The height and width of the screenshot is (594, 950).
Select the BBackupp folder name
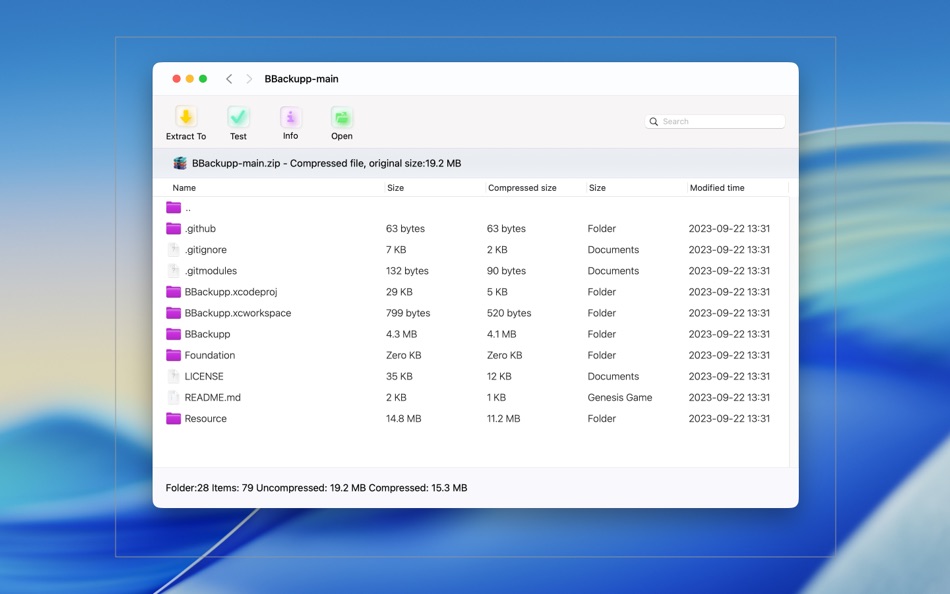pyautogui.click(x=207, y=334)
